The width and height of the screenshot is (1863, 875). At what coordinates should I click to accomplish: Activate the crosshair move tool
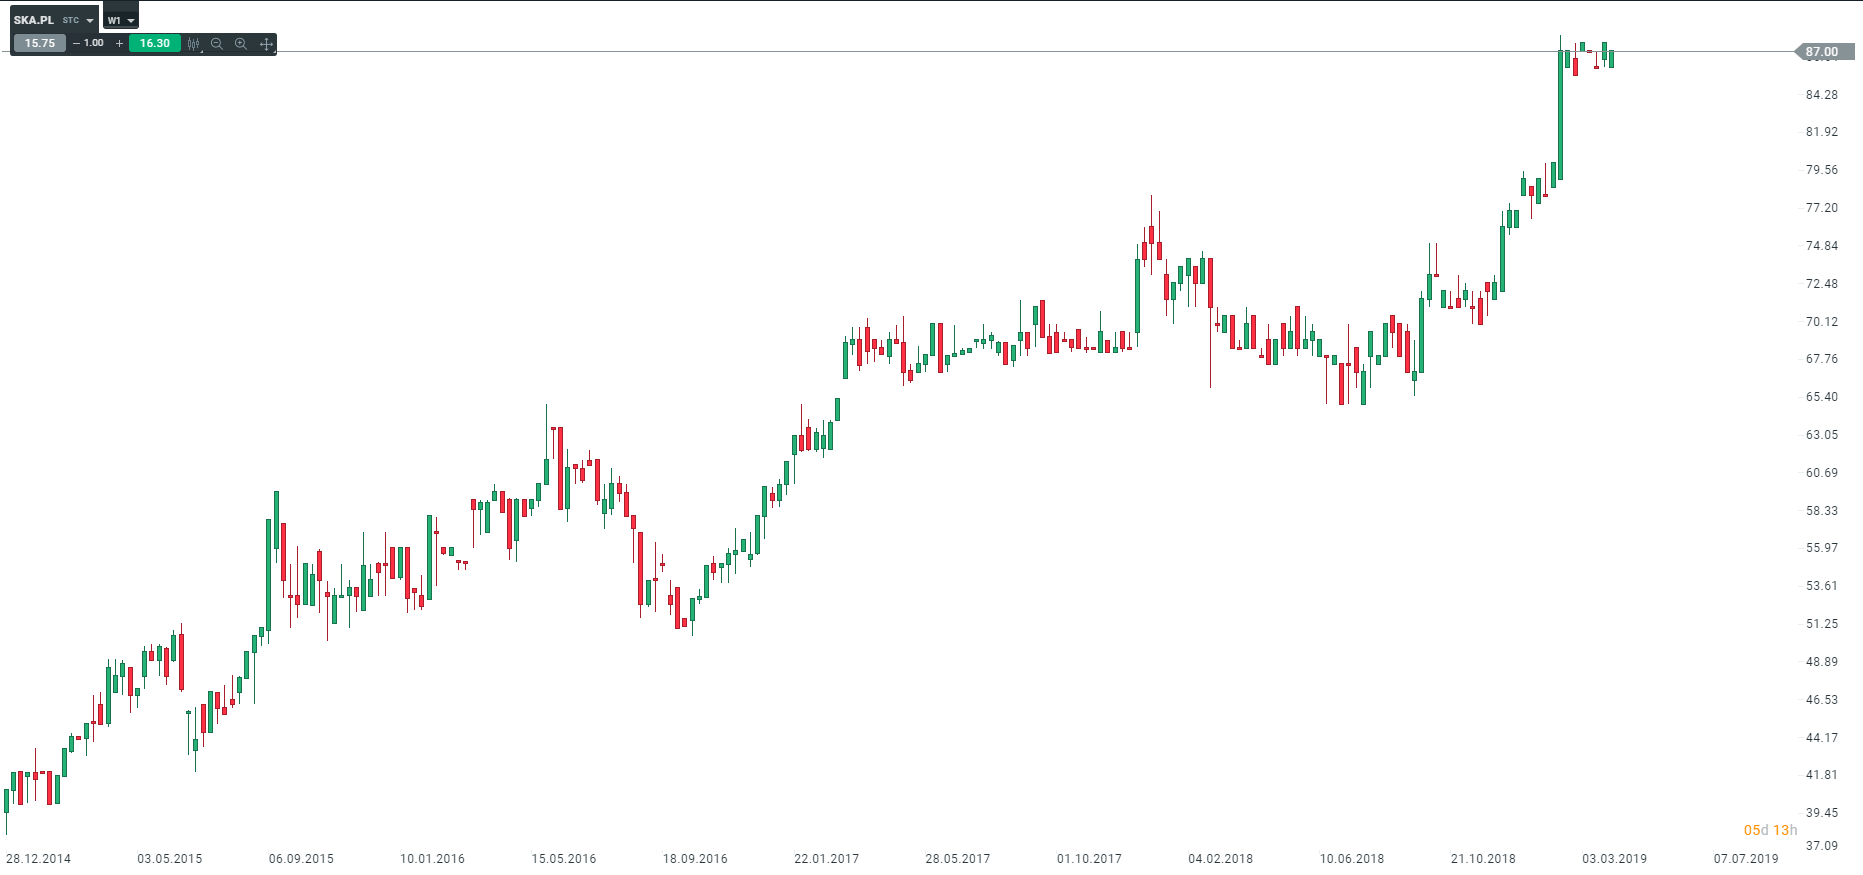tap(266, 44)
